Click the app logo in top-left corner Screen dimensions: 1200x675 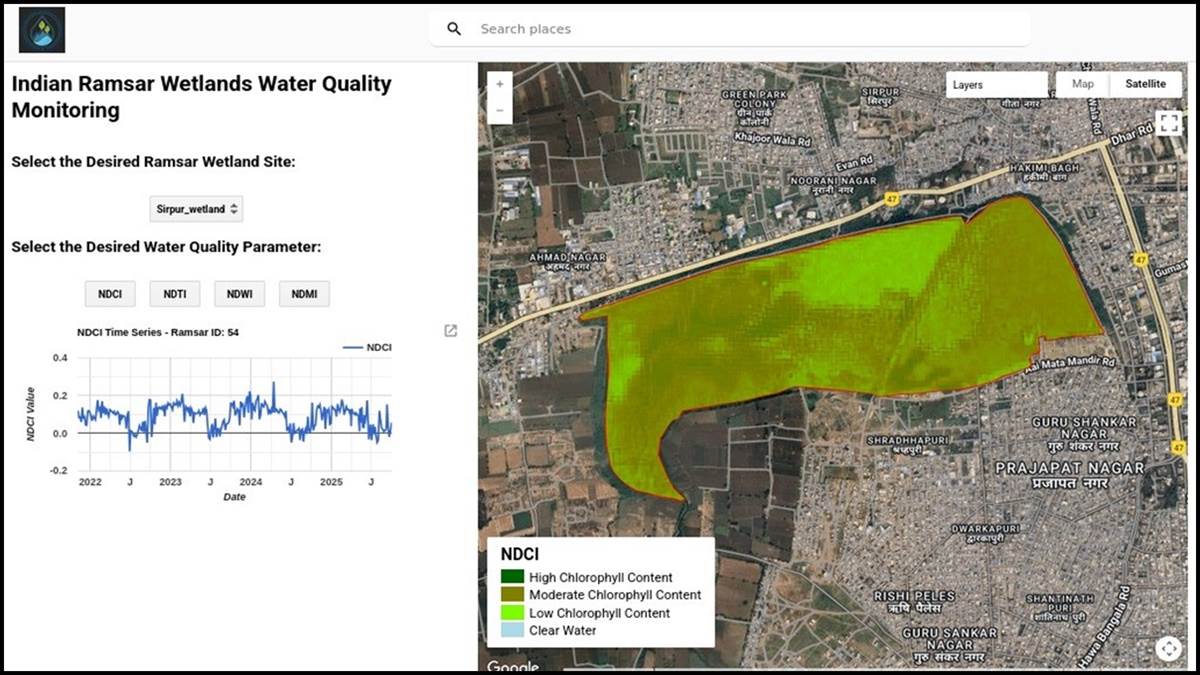42,30
